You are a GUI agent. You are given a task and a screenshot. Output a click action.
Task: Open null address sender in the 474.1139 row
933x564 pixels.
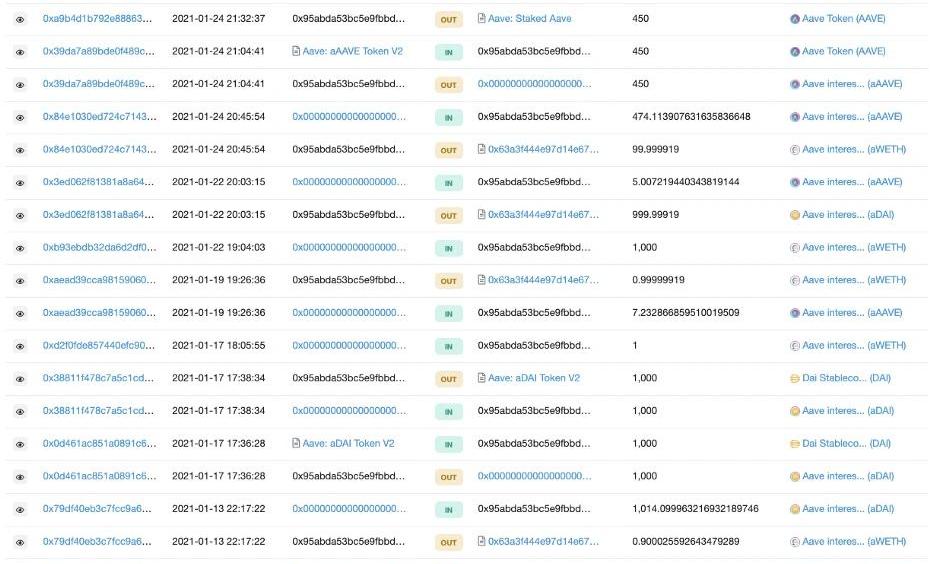click(349, 117)
